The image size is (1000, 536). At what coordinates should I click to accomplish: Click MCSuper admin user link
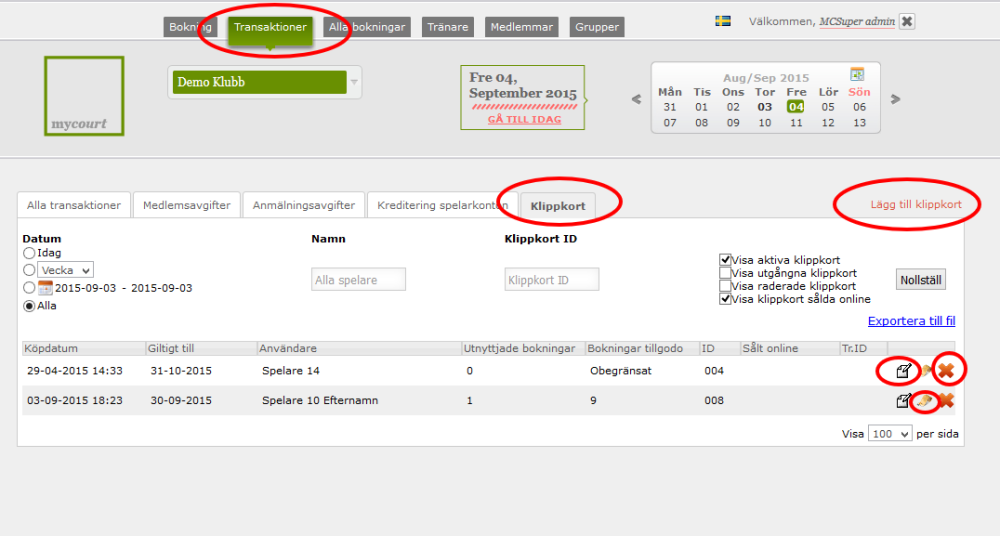(x=857, y=22)
